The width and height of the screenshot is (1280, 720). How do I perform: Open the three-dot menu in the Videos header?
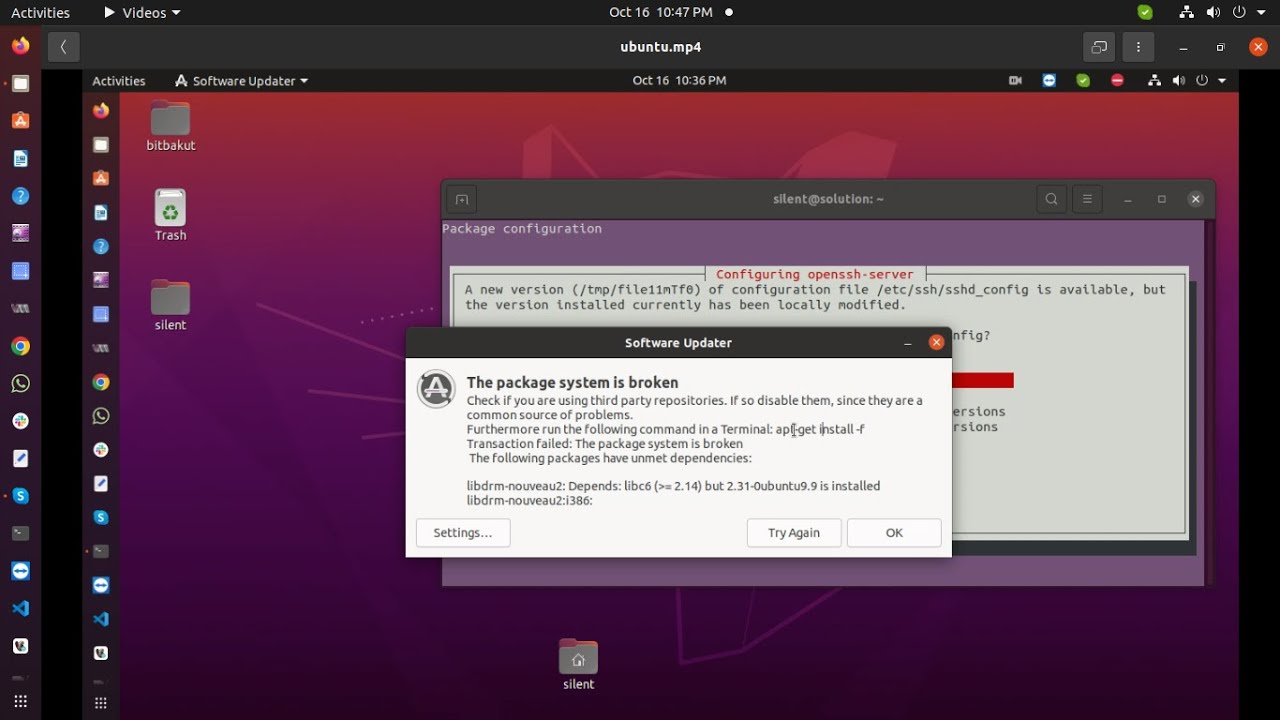[x=1138, y=47]
